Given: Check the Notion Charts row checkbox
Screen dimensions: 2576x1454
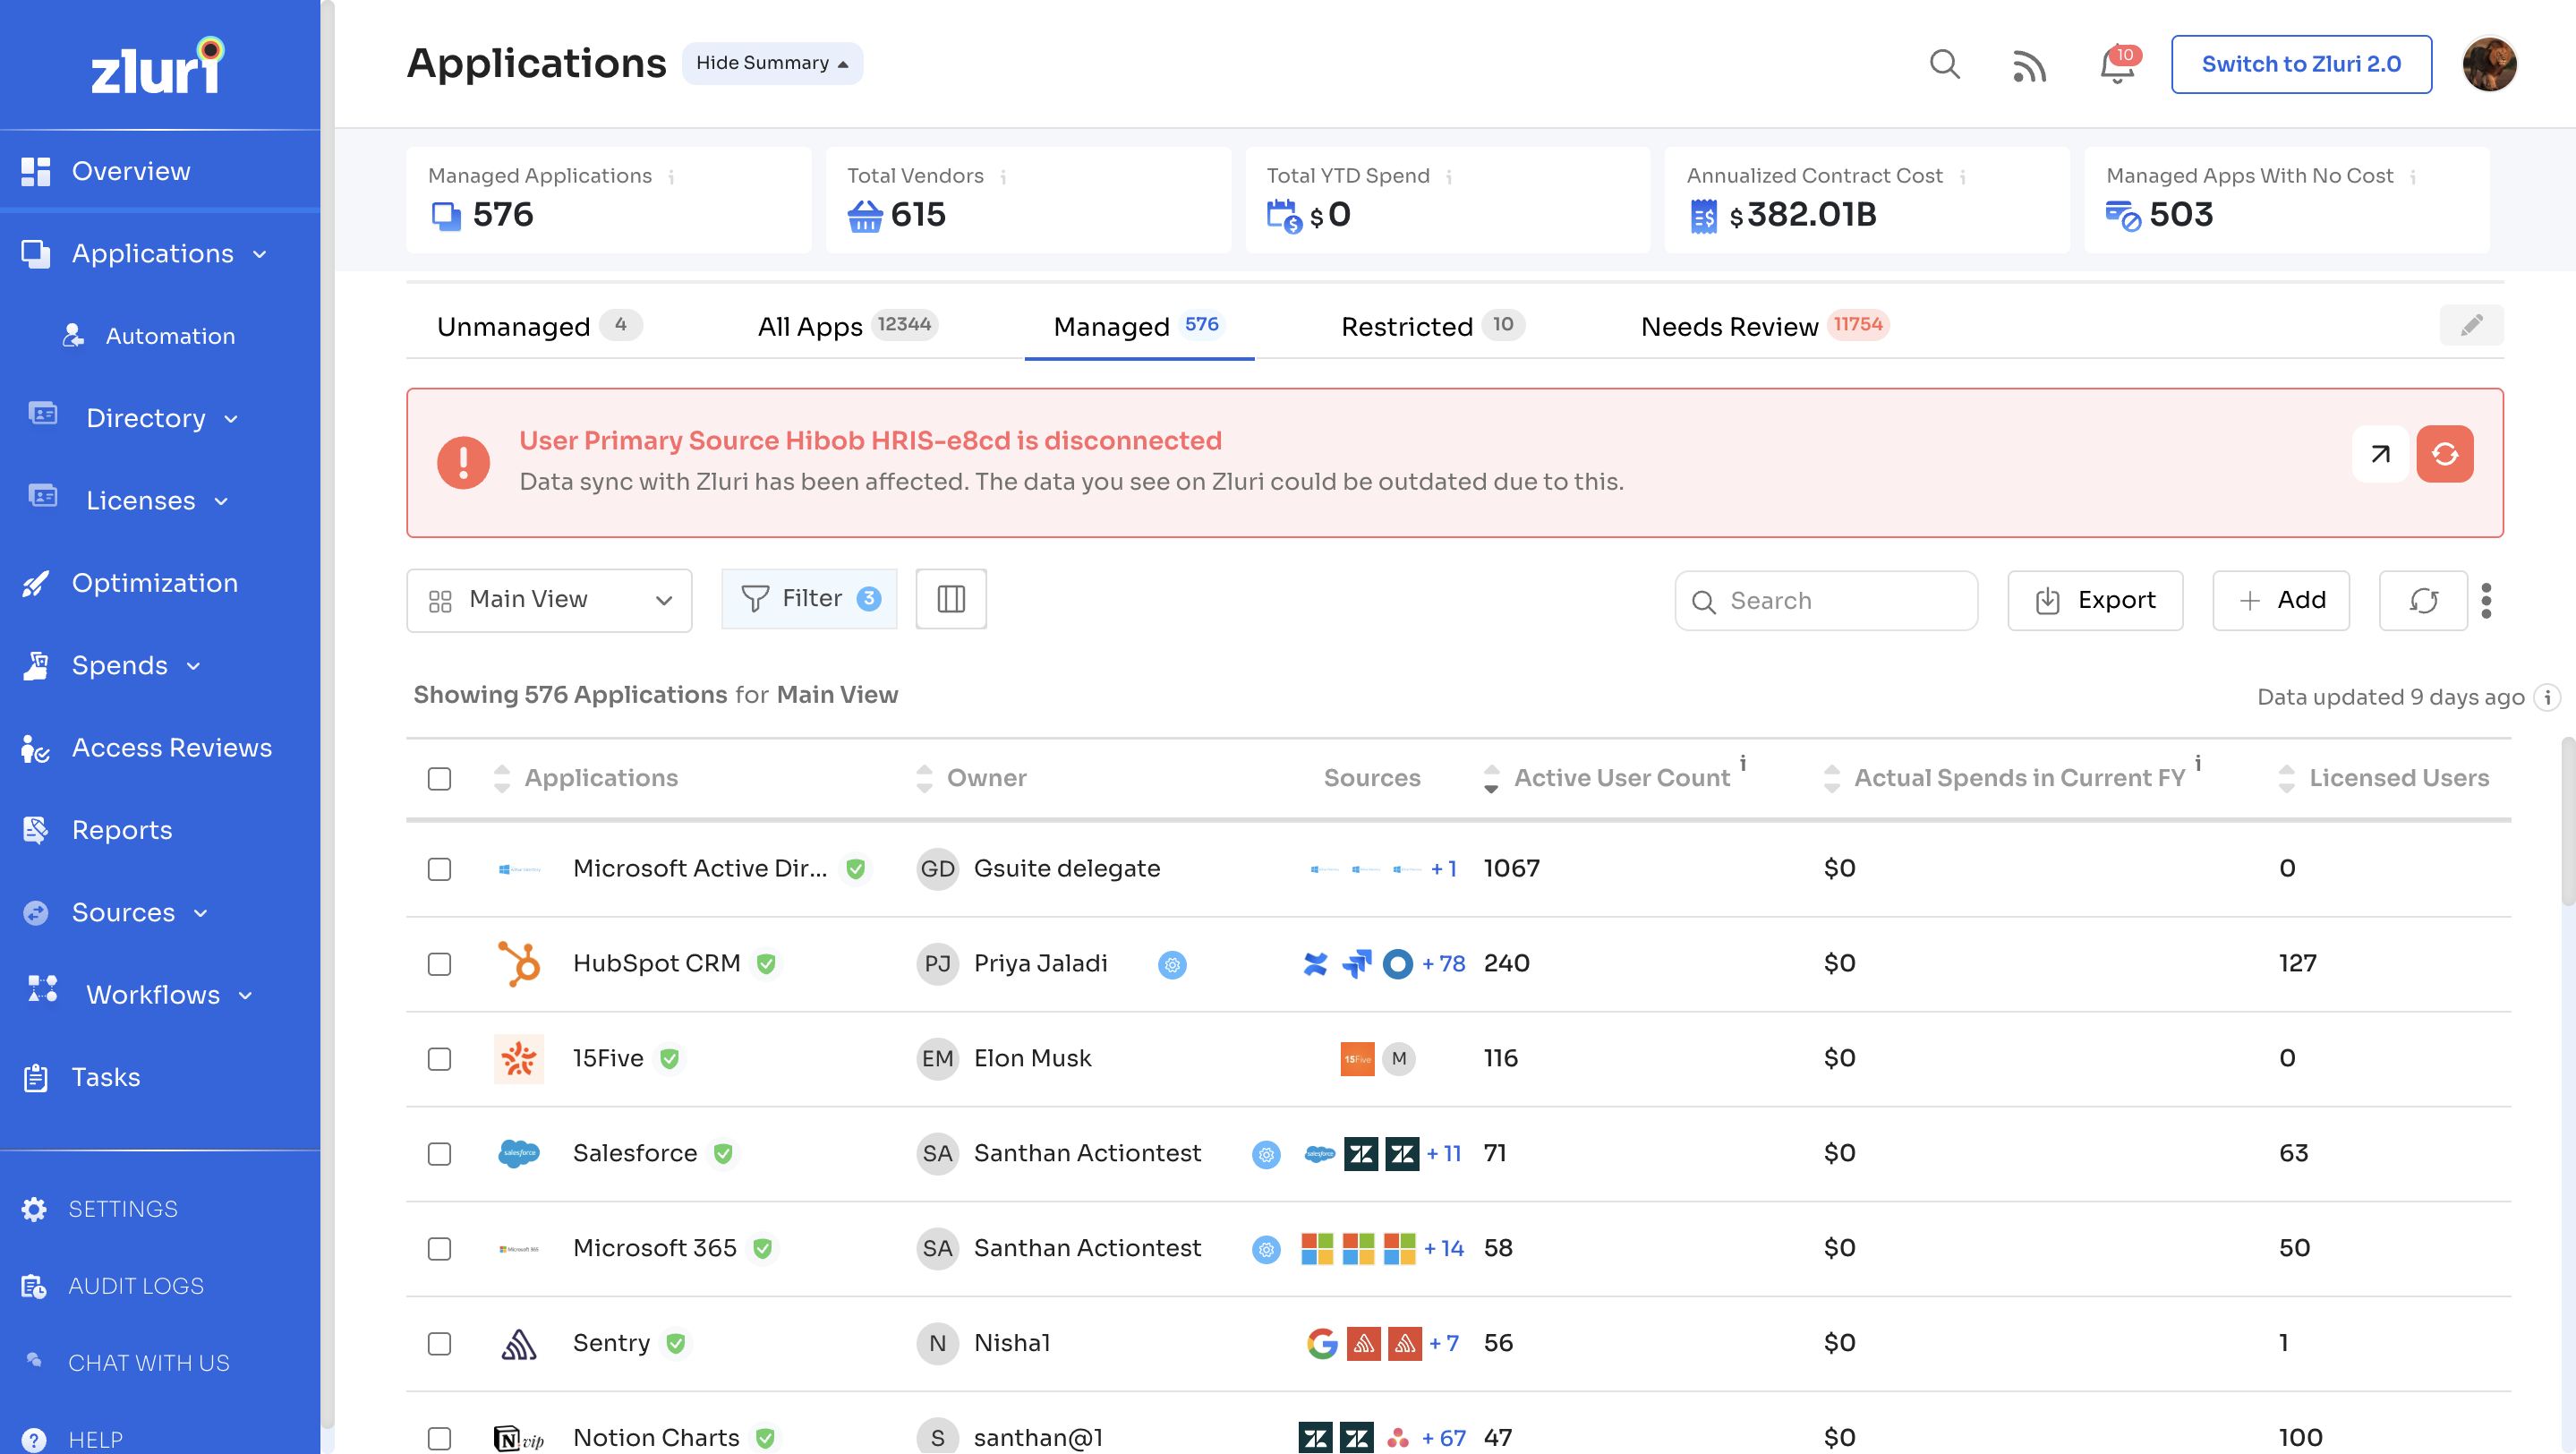Looking at the screenshot, I should [x=439, y=1438].
